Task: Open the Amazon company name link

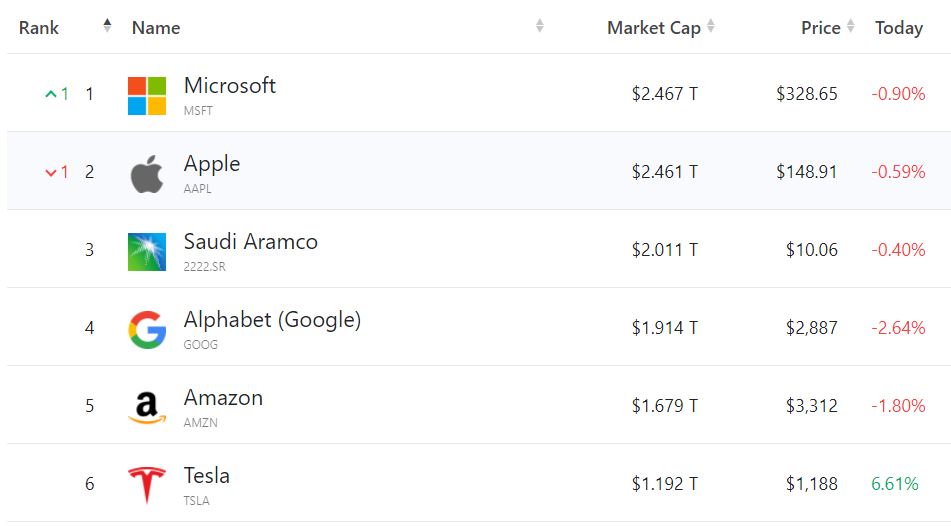Action: 223,398
